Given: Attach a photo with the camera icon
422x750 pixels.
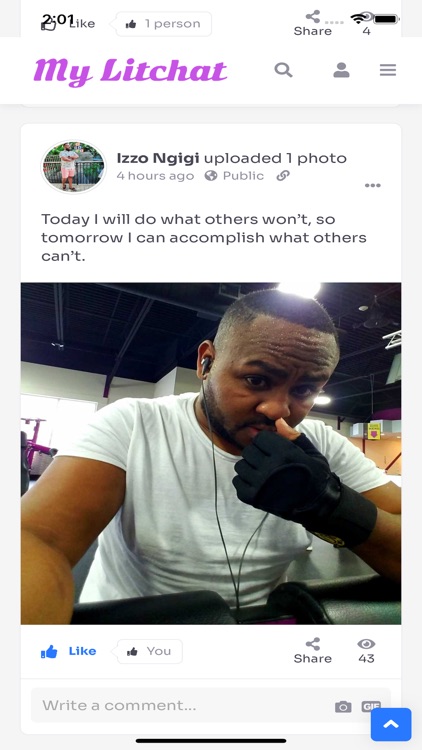Looking at the screenshot, I should click(x=343, y=706).
